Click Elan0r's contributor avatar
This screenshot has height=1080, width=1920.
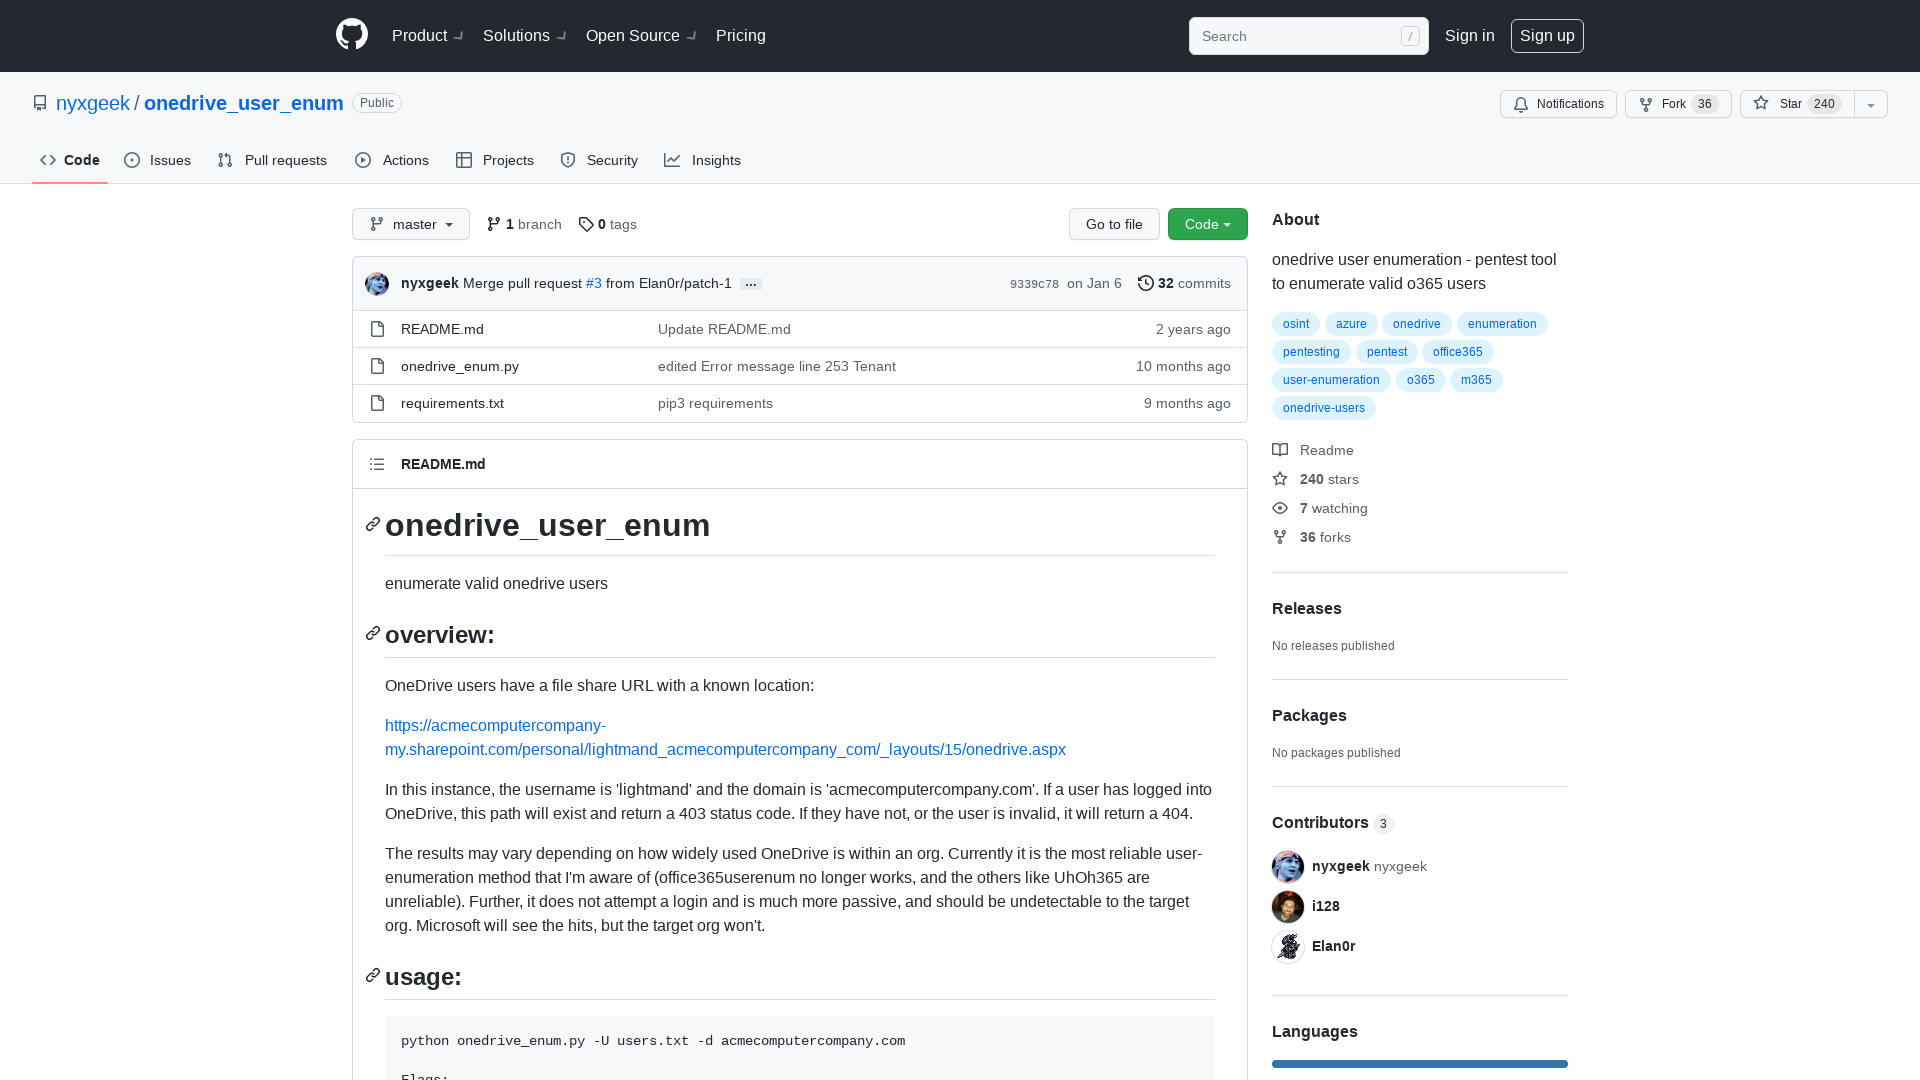coord(1288,946)
